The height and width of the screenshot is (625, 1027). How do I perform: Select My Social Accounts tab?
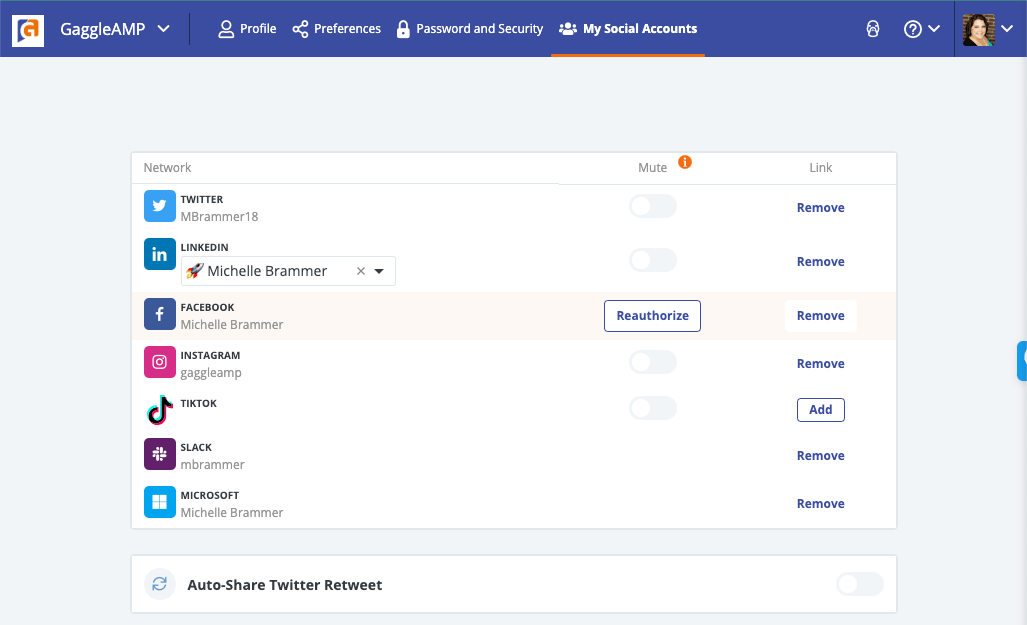pyautogui.click(x=628, y=29)
